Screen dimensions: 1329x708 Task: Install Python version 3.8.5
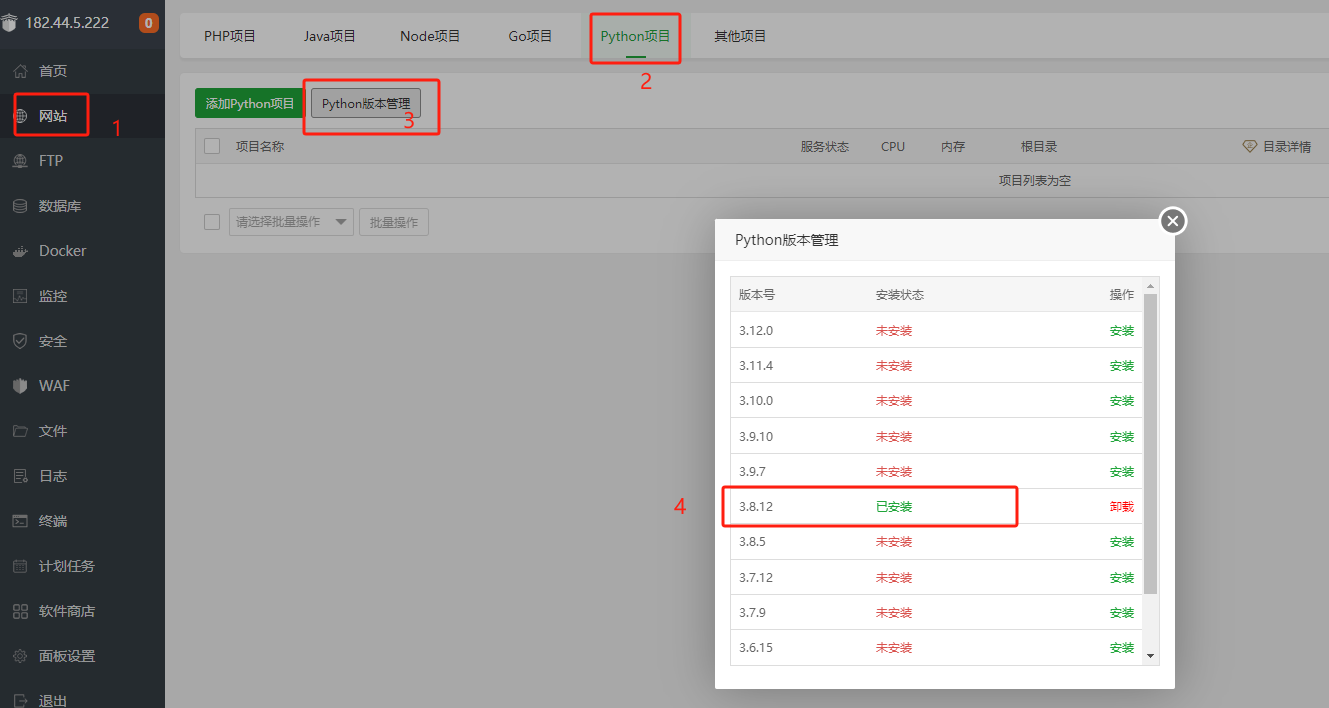[x=1122, y=542]
